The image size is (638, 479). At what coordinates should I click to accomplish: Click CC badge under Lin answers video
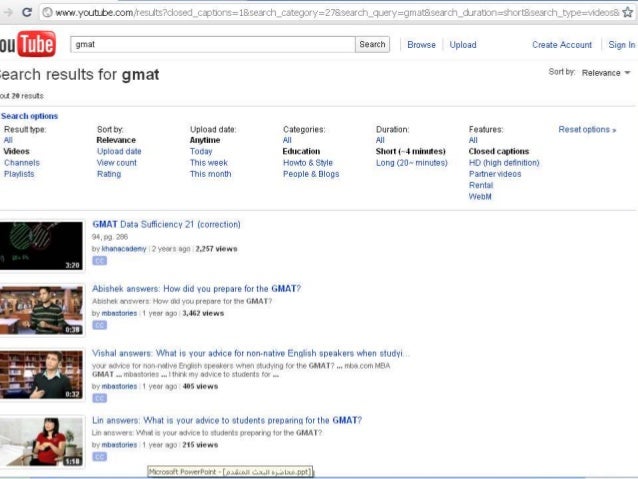[99, 457]
